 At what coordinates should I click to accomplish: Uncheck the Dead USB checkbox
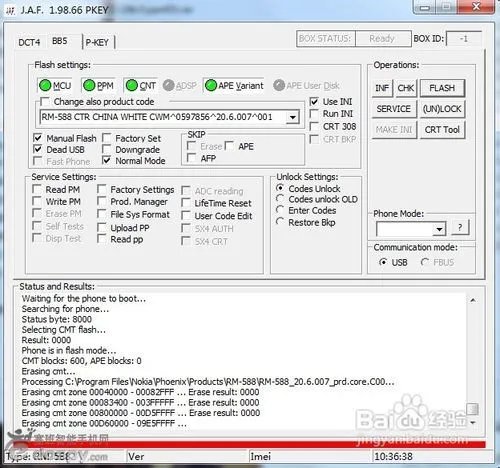point(38,149)
